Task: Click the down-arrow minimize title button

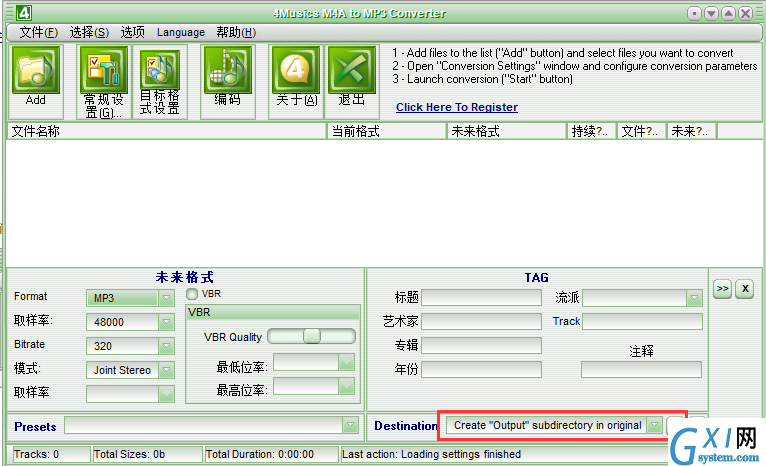Action: click(711, 13)
